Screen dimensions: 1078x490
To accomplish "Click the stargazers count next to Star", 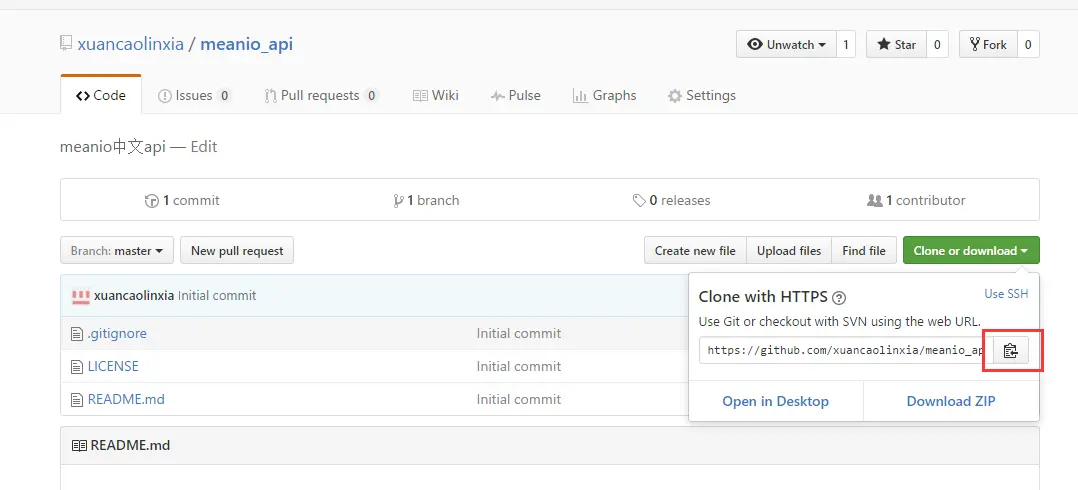I will click(x=937, y=45).
